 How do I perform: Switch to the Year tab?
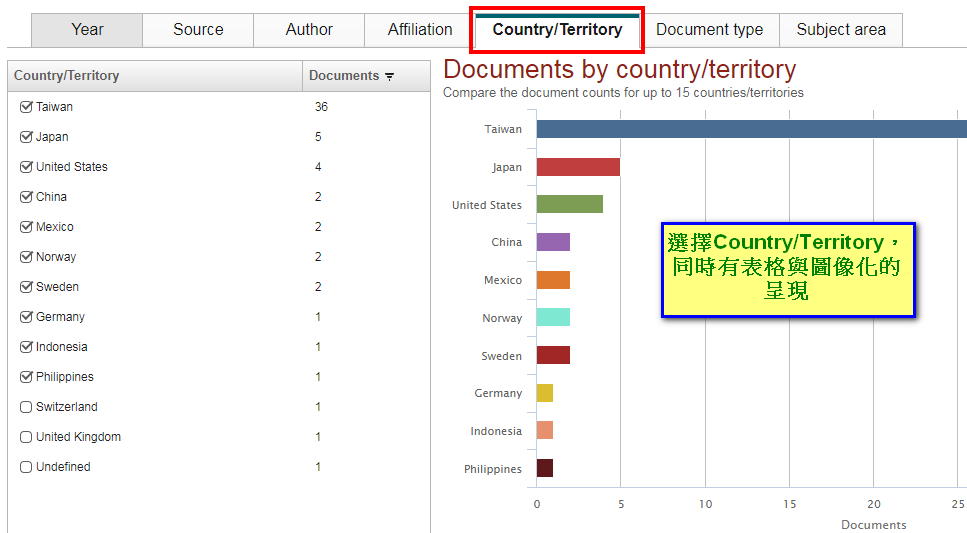tap(87, 30)
